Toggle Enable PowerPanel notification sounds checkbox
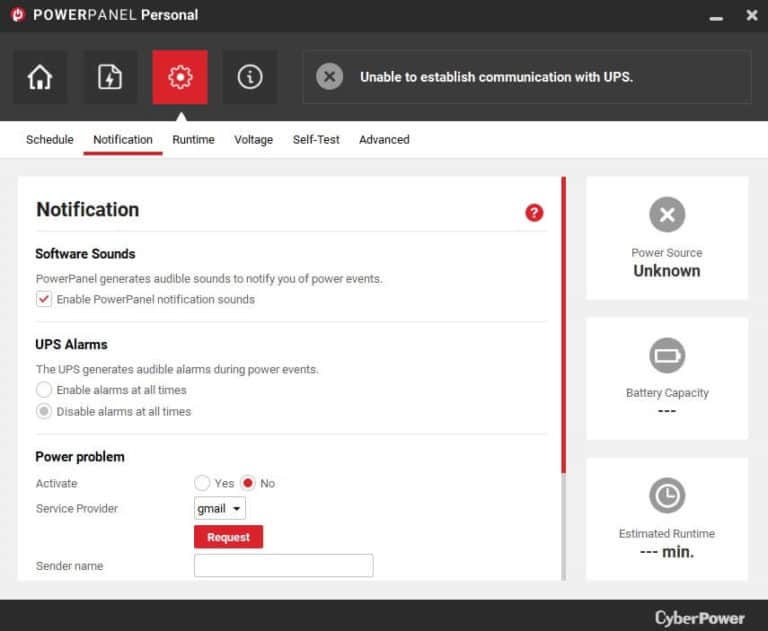The image size is (768, 631). (44, 299)
